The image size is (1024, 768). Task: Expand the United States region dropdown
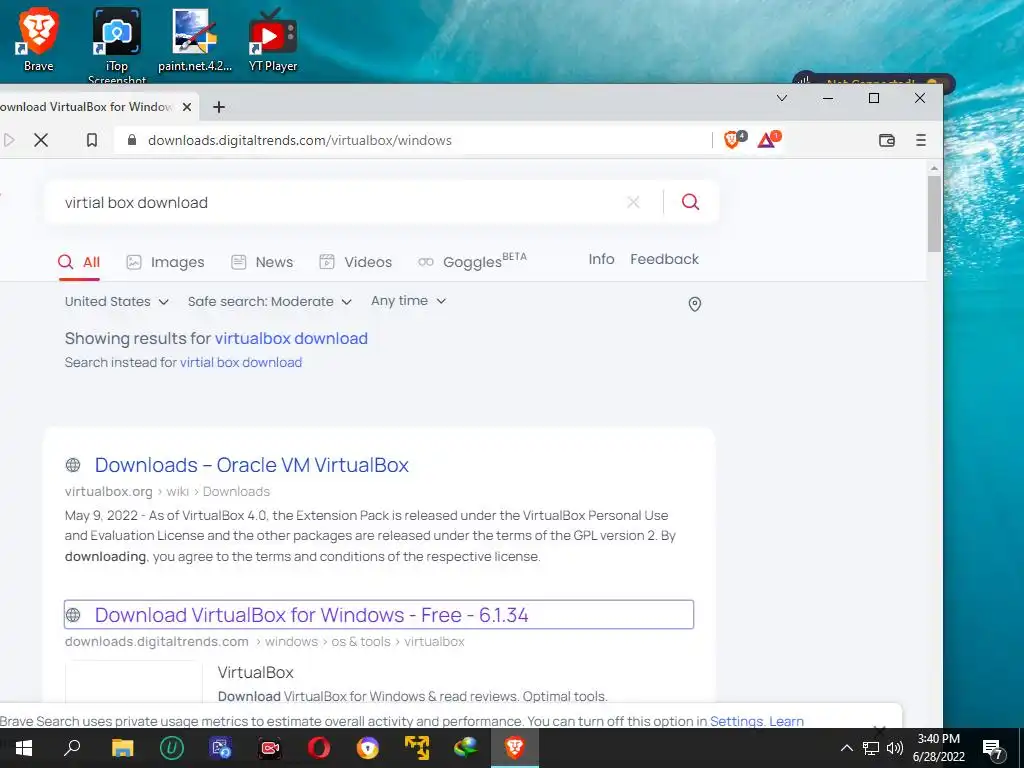(x=117, y=302)
